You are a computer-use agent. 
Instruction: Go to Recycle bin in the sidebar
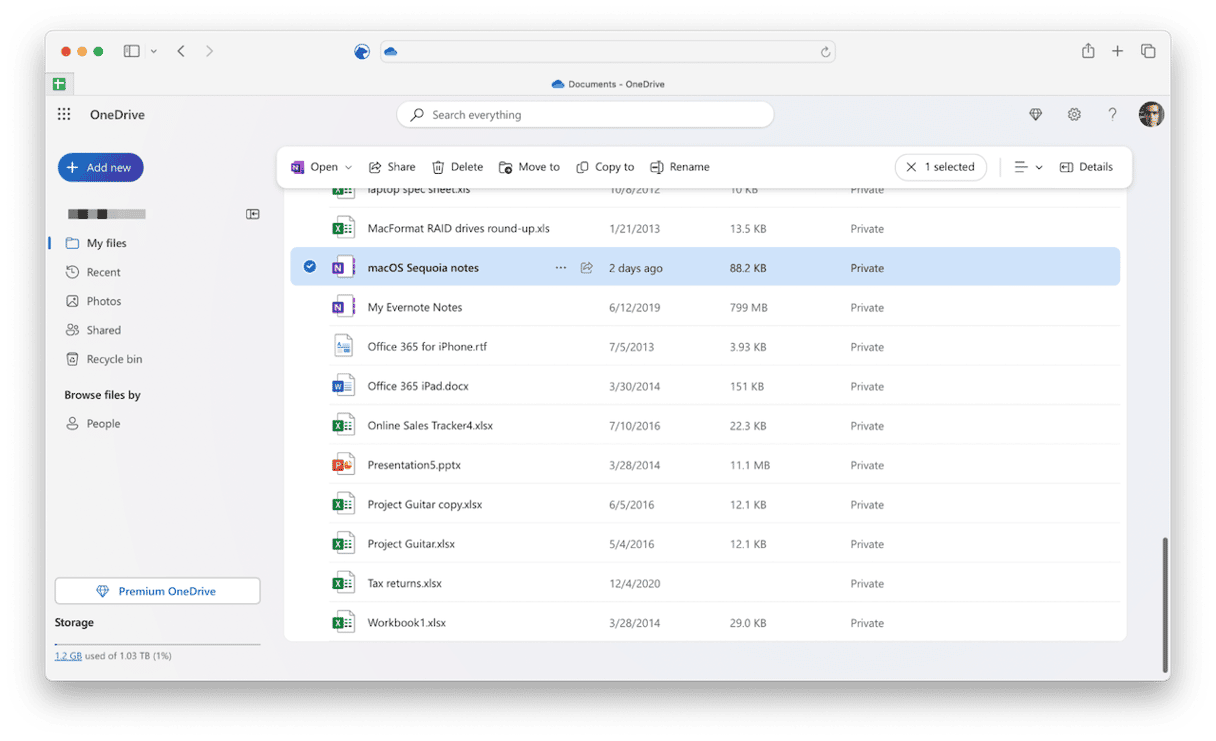[x=114, y=359]
